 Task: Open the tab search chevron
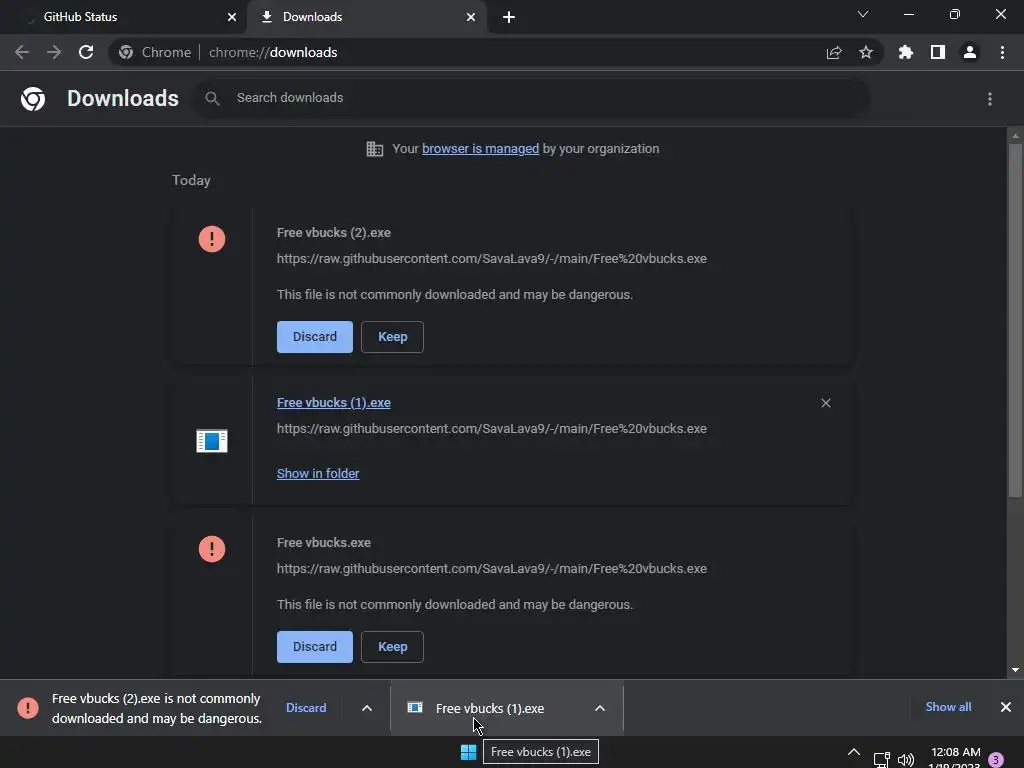[x=863, y=14]
